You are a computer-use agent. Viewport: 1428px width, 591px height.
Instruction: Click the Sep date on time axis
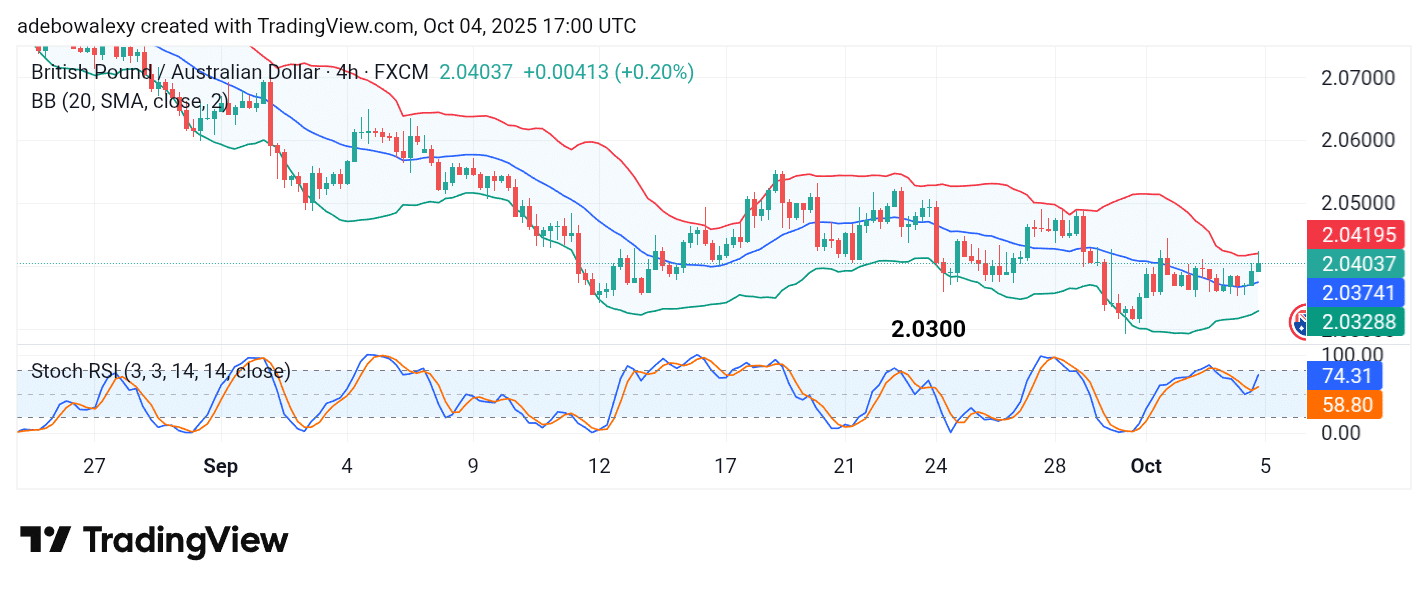220,466
